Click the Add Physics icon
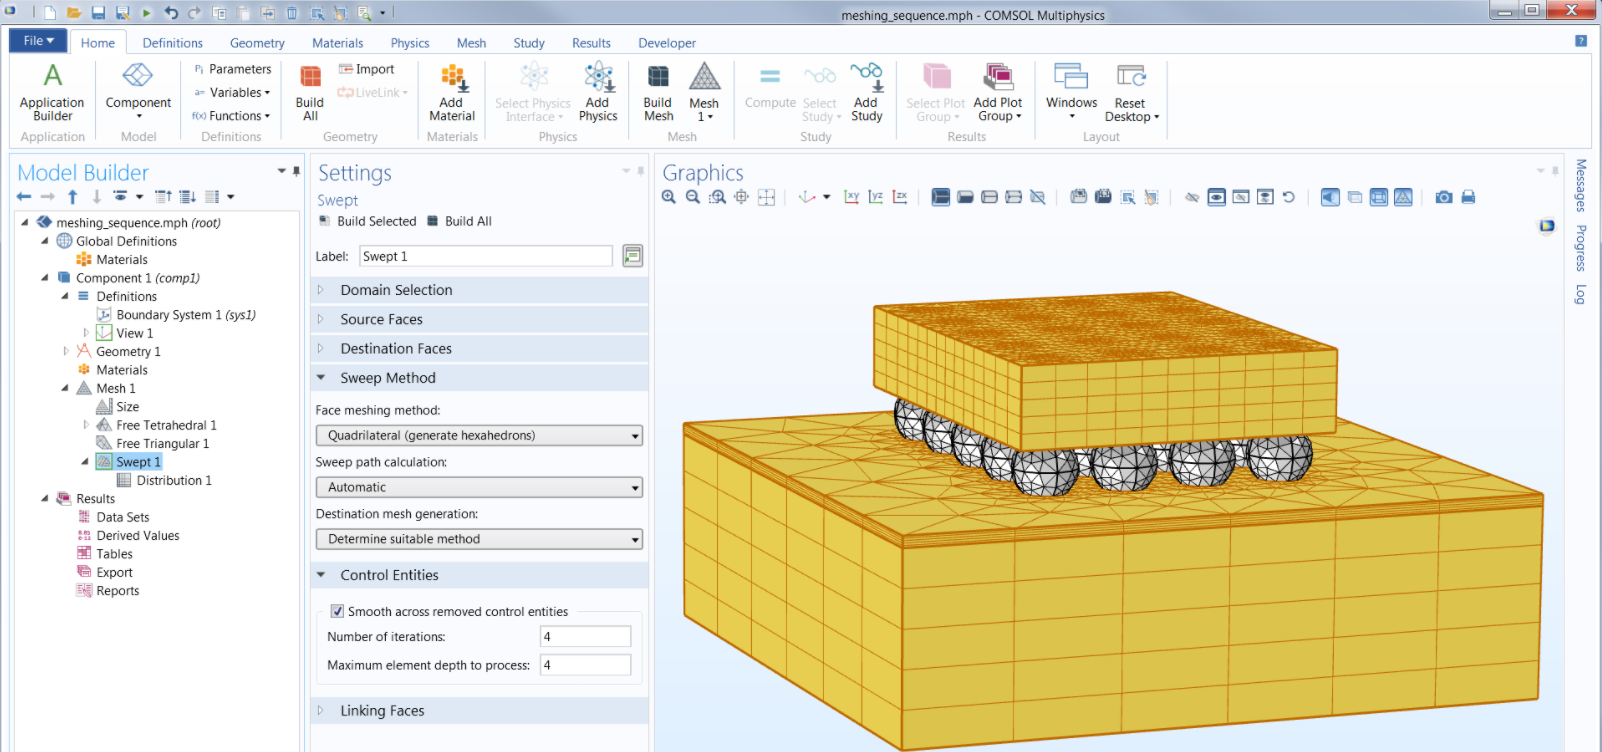The height and width of the screenshot is (752, 1602). click(x=598, y=77)
